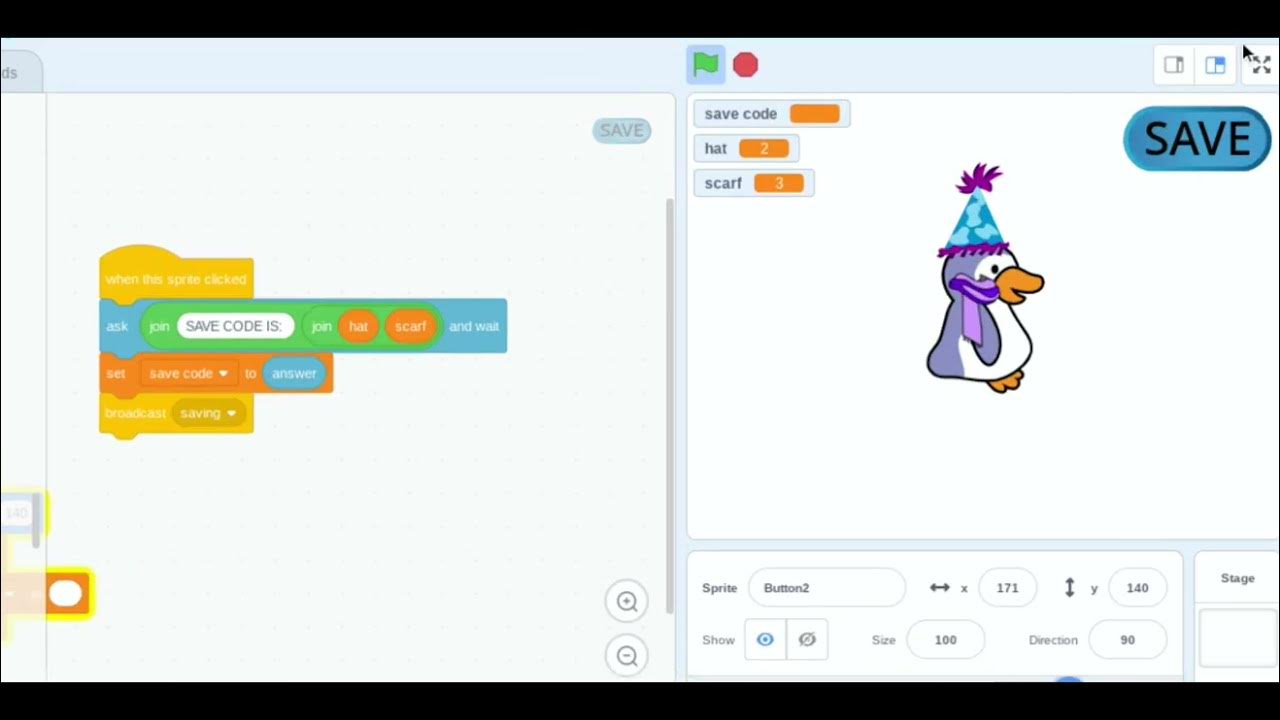
Task: Click the 'answer' reporter block
Action: [x=294, y=373]
